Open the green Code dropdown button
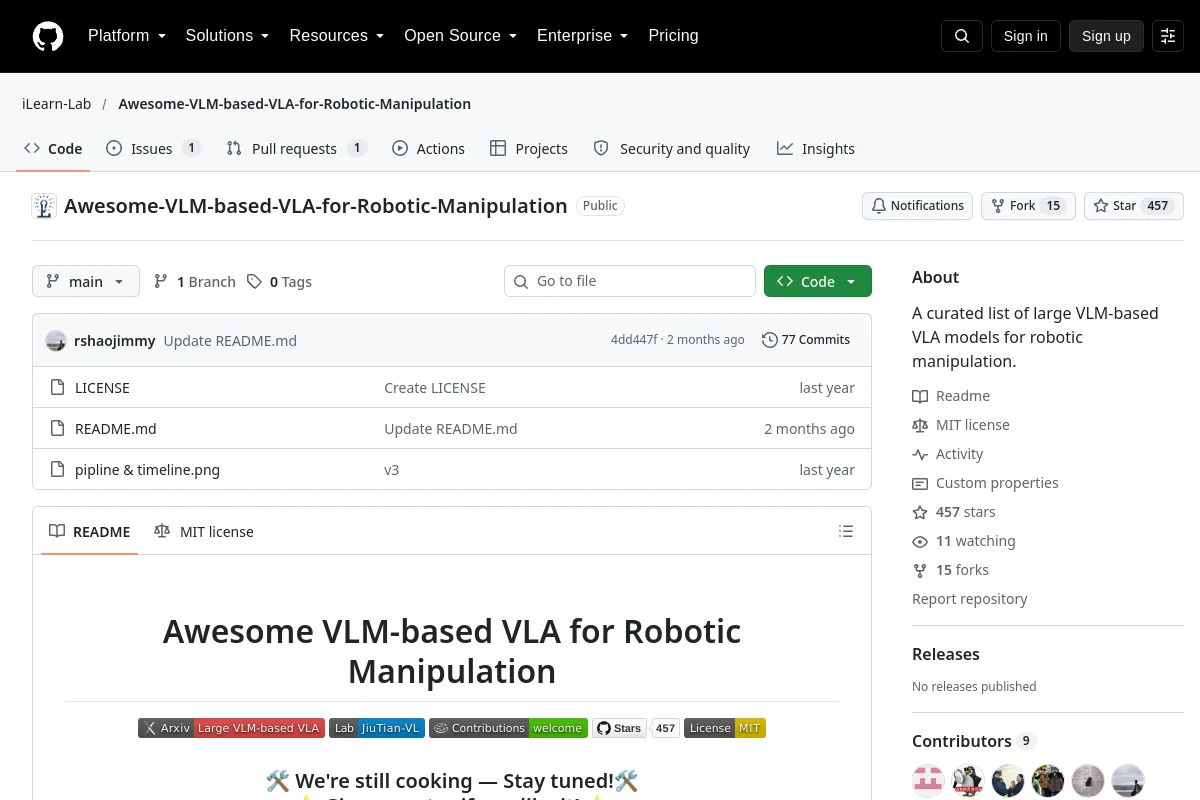Image resolution: width=1200 pixels, height=800 pixels. [818, 282]
